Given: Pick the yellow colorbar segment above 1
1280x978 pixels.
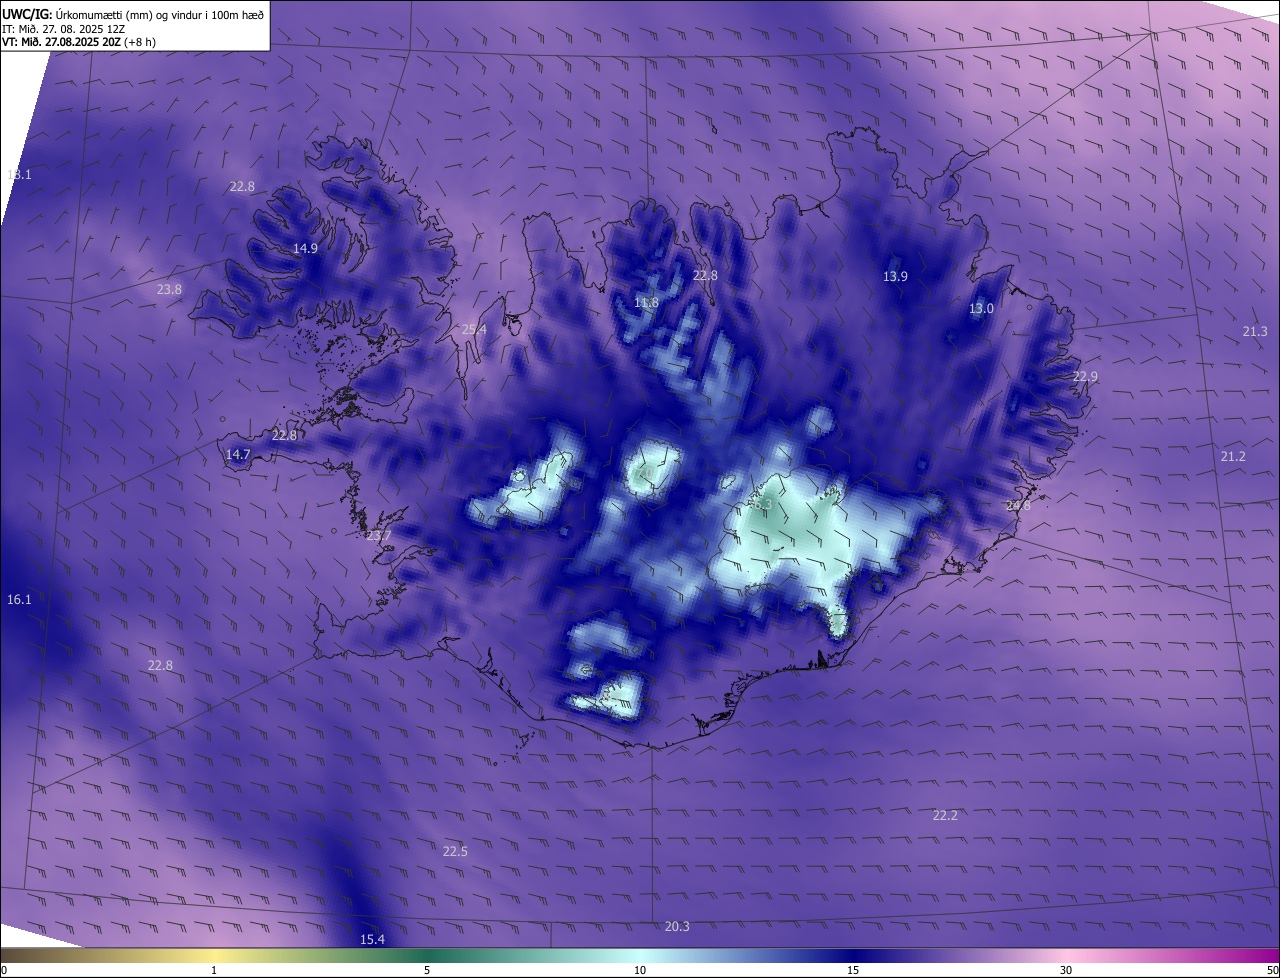Looking at the screenshot, I should (214, 956).
